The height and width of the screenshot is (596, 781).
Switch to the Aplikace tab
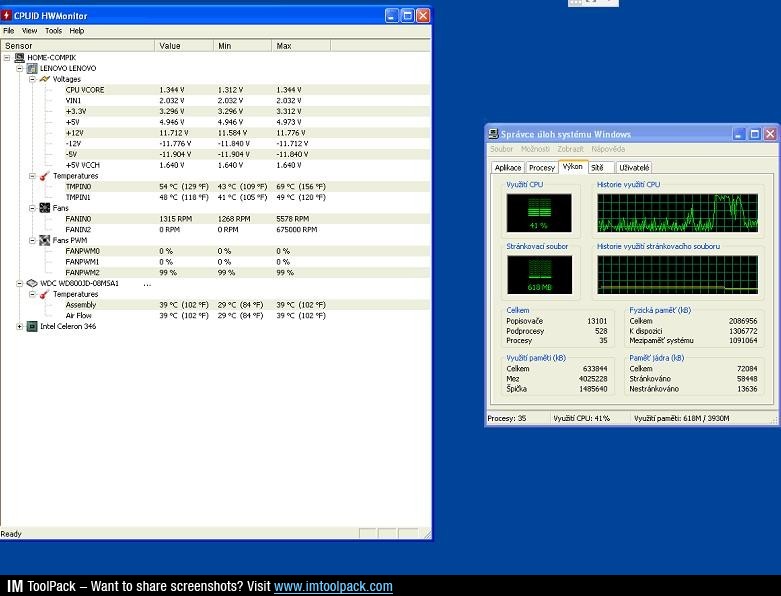[508, 168]
